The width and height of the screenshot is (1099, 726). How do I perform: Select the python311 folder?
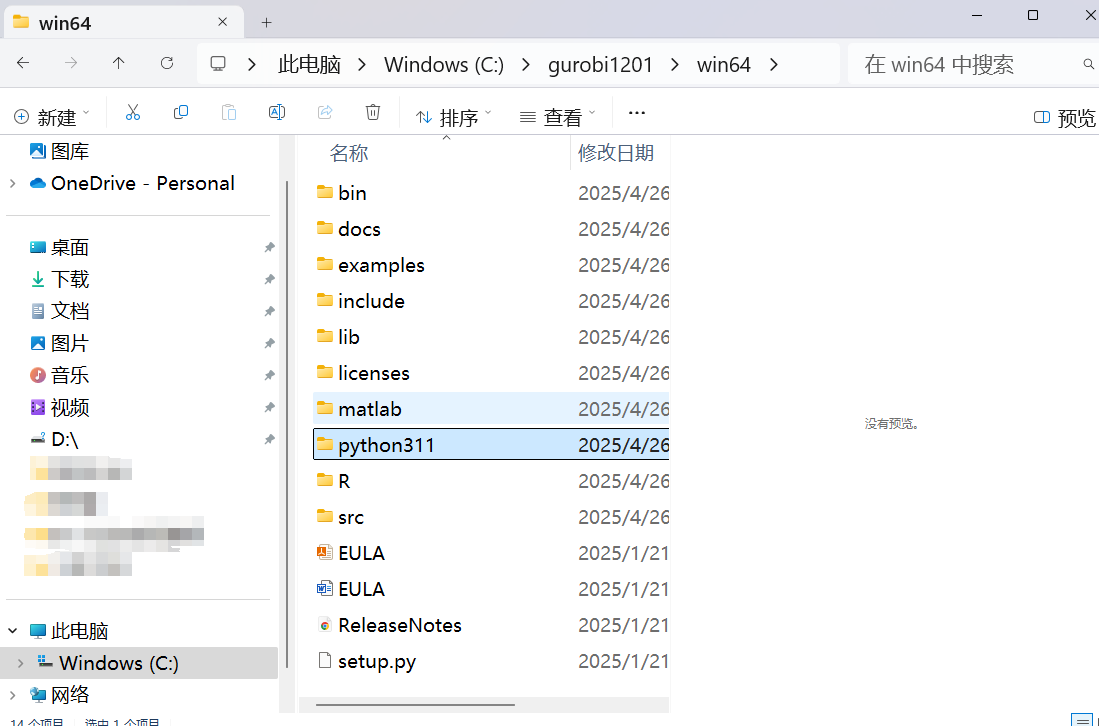(491, 445)
